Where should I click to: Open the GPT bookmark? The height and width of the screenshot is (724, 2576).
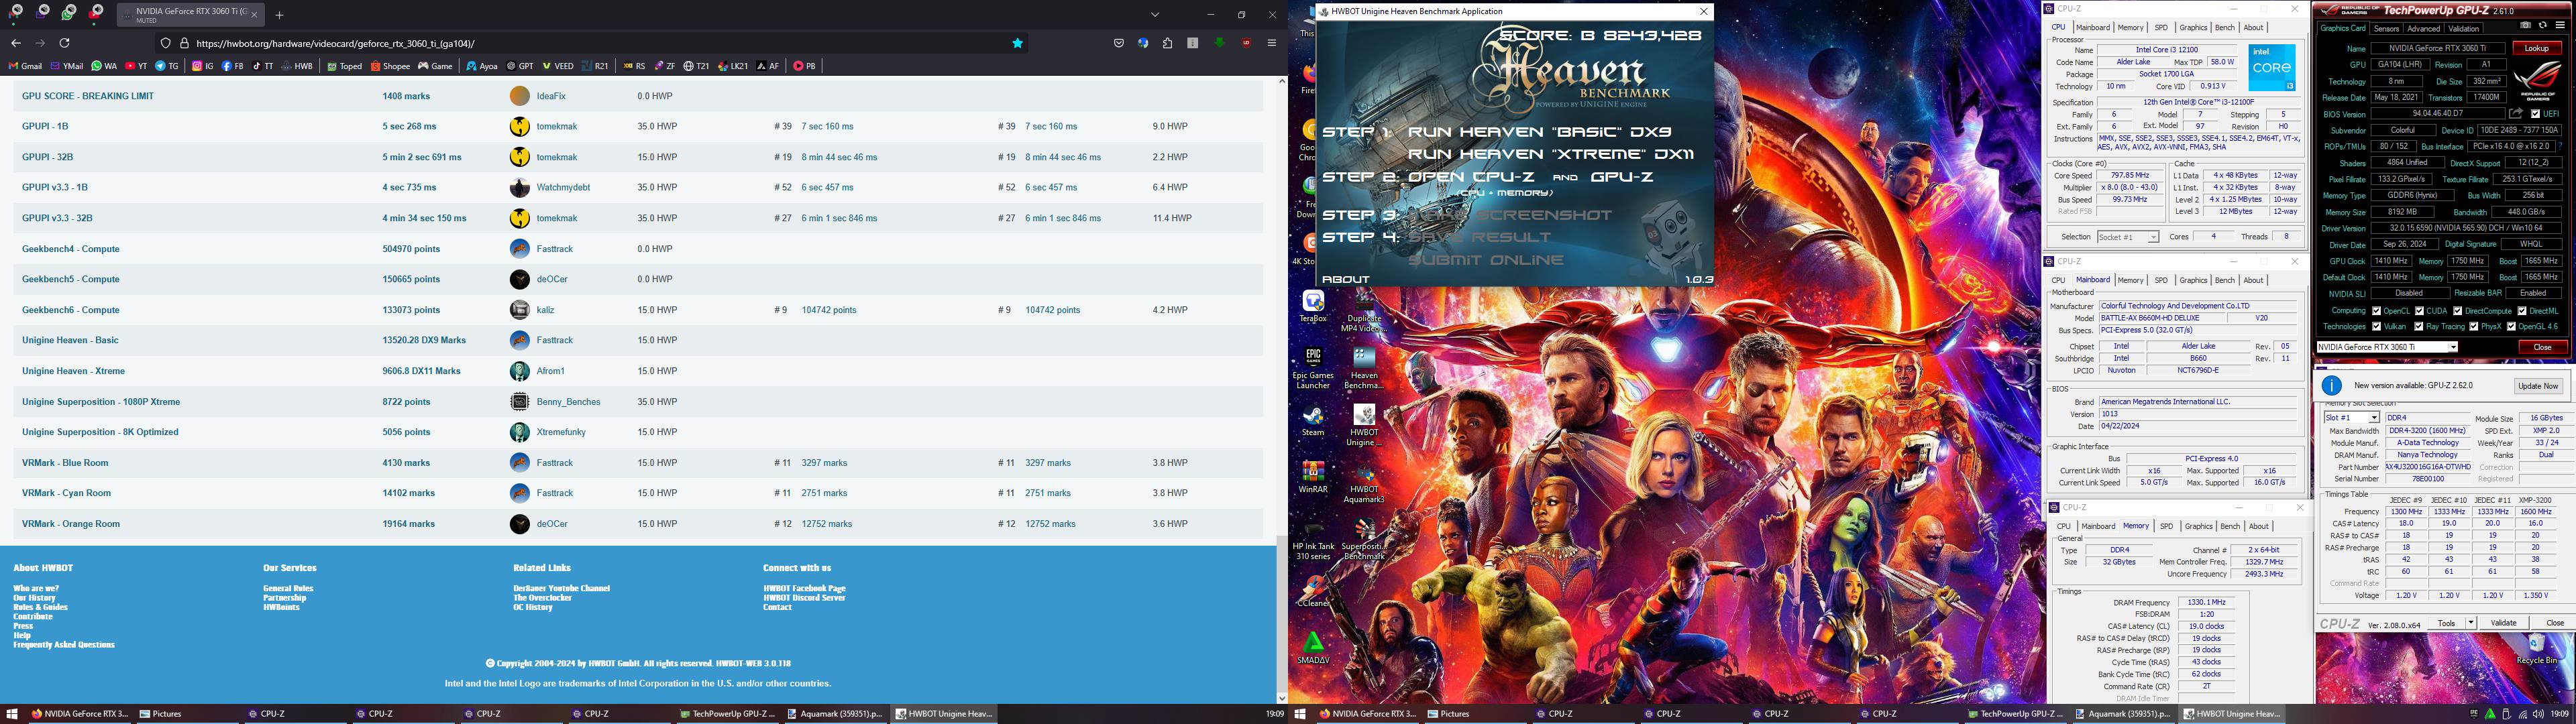coord(520,66)
